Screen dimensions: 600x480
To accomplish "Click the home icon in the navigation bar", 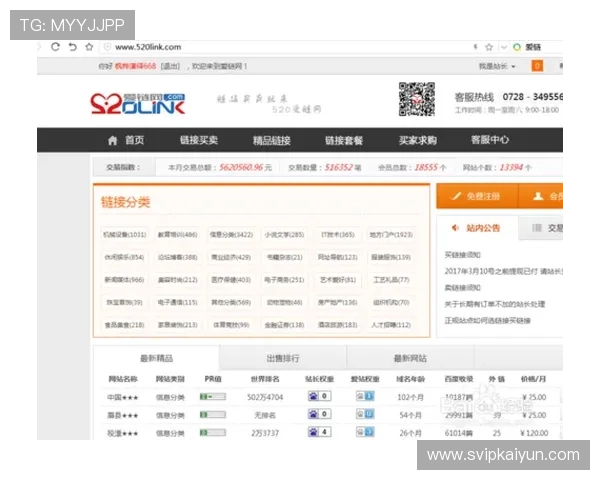I will [x=112, y=140].
